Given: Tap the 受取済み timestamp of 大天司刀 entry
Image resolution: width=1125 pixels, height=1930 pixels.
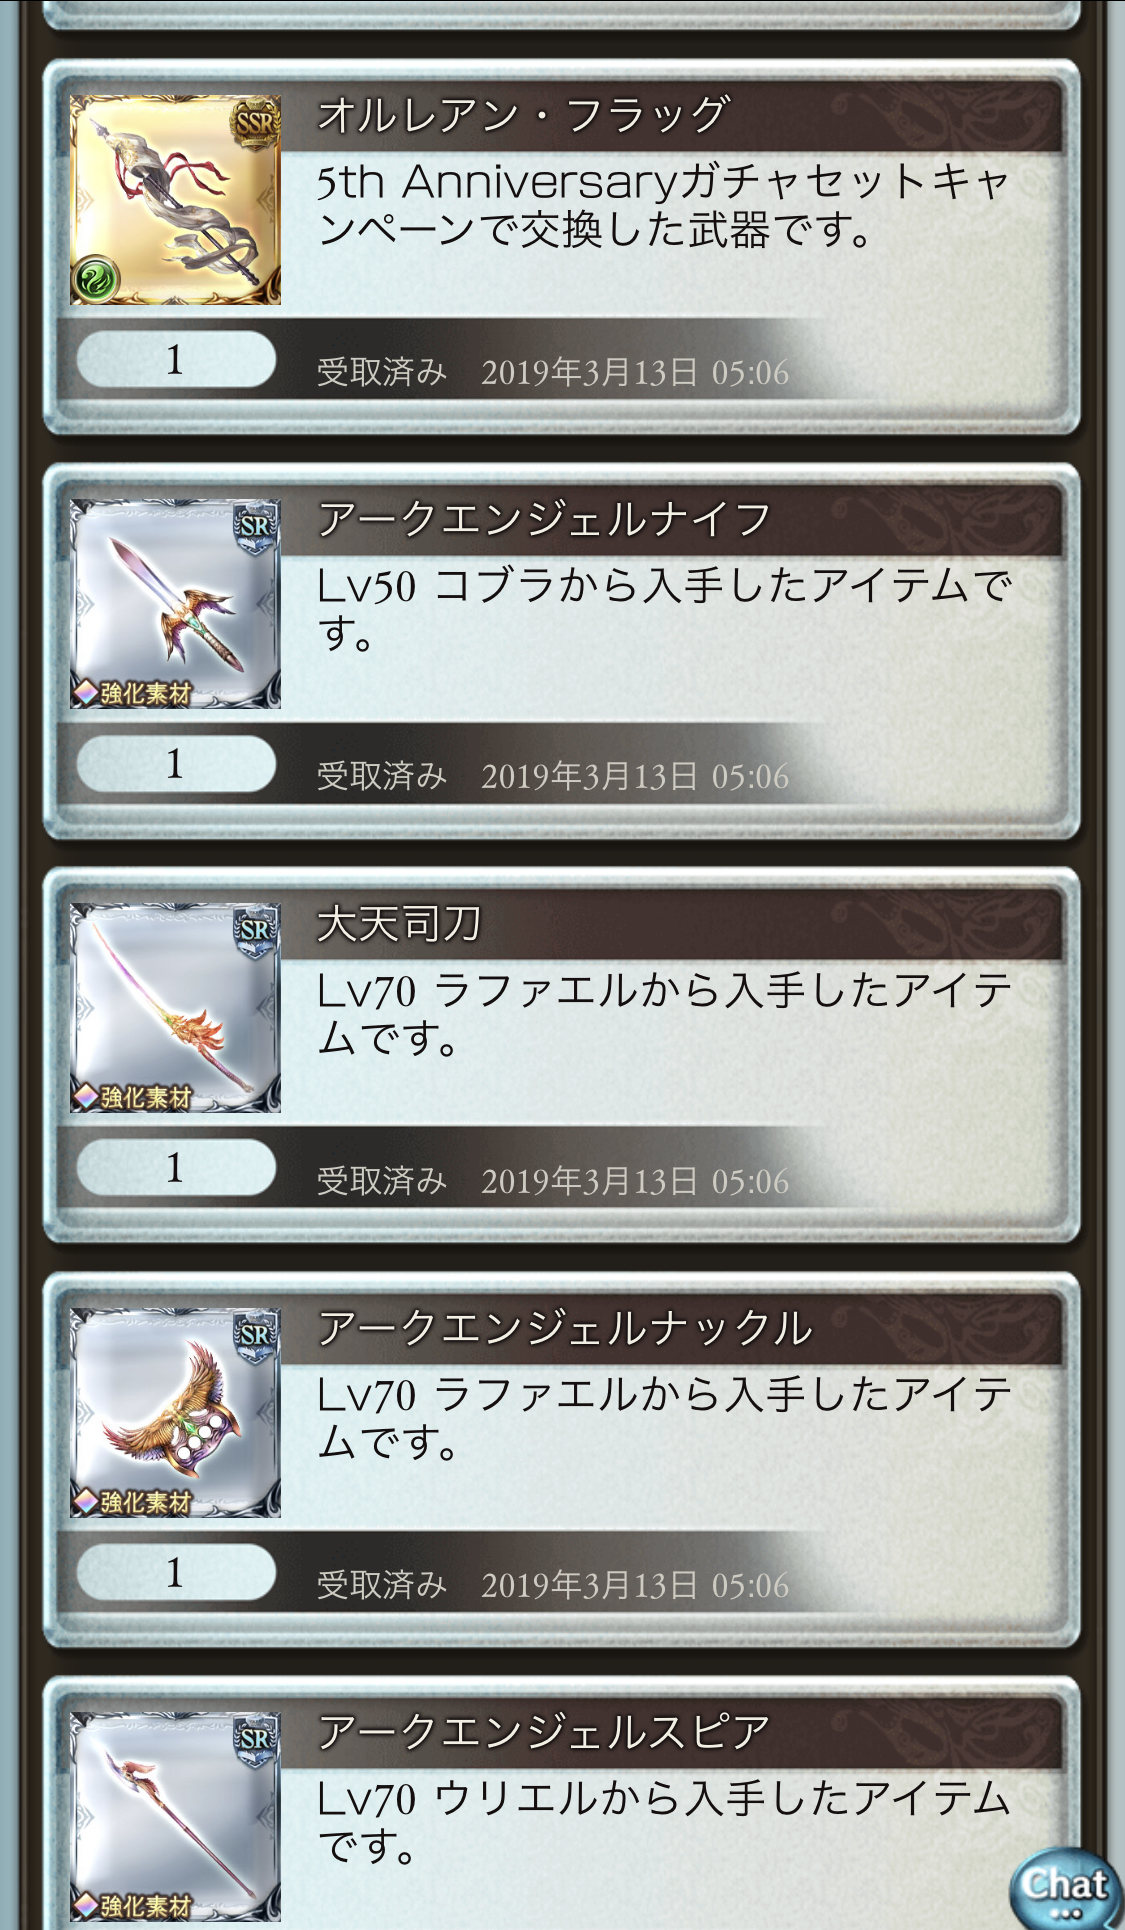Looking at the screenshot, I should [553, 1181].
